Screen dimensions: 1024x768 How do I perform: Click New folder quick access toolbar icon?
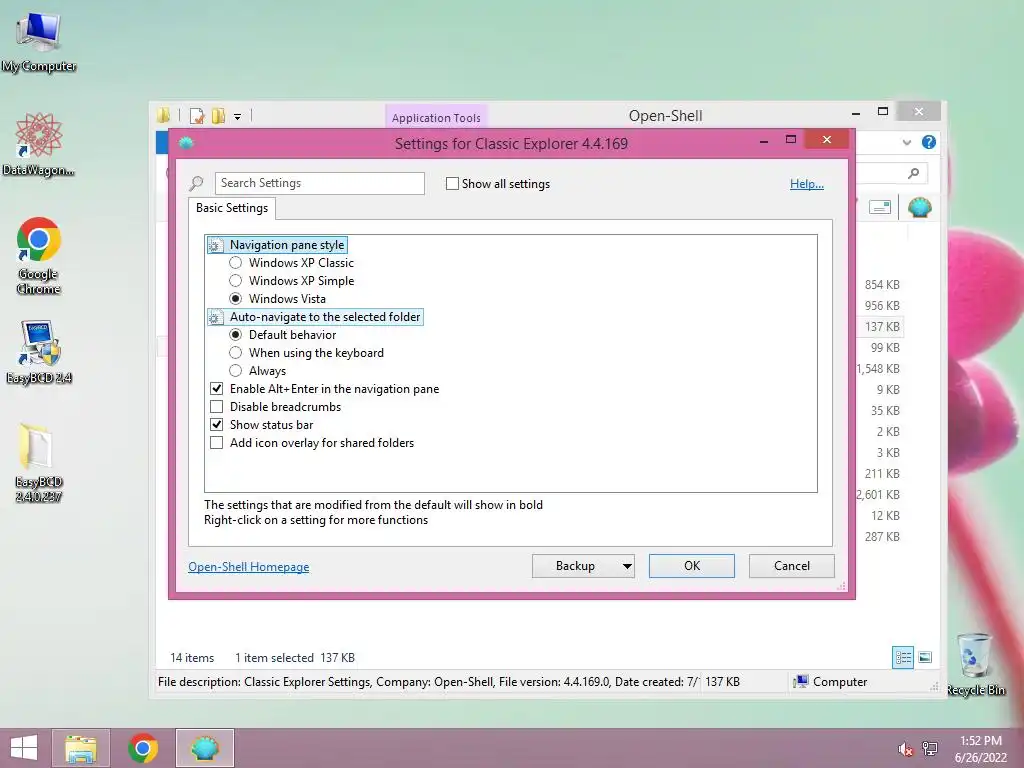218,116
